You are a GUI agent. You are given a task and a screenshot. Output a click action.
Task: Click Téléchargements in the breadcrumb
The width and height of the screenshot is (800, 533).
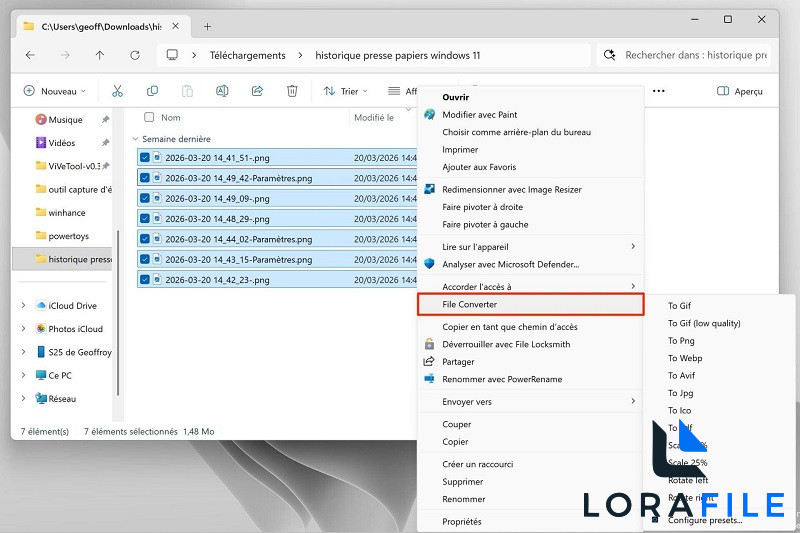(247, 55)
